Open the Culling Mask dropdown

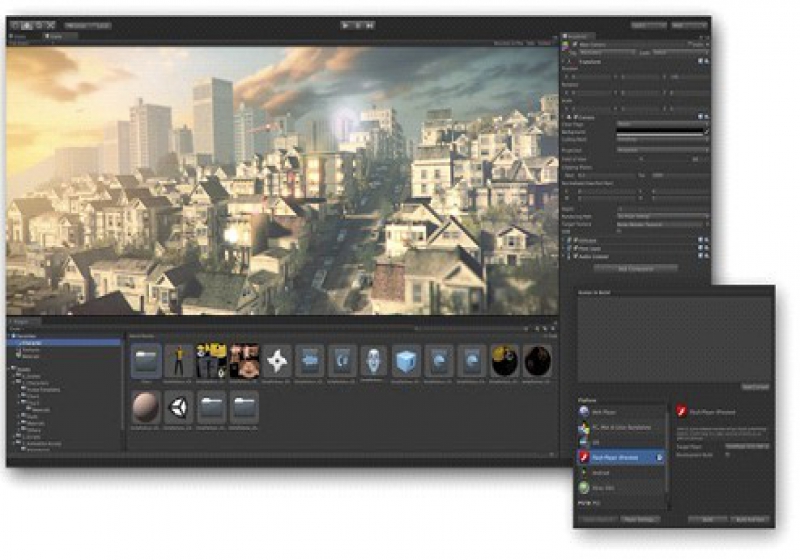coord(662,139)
